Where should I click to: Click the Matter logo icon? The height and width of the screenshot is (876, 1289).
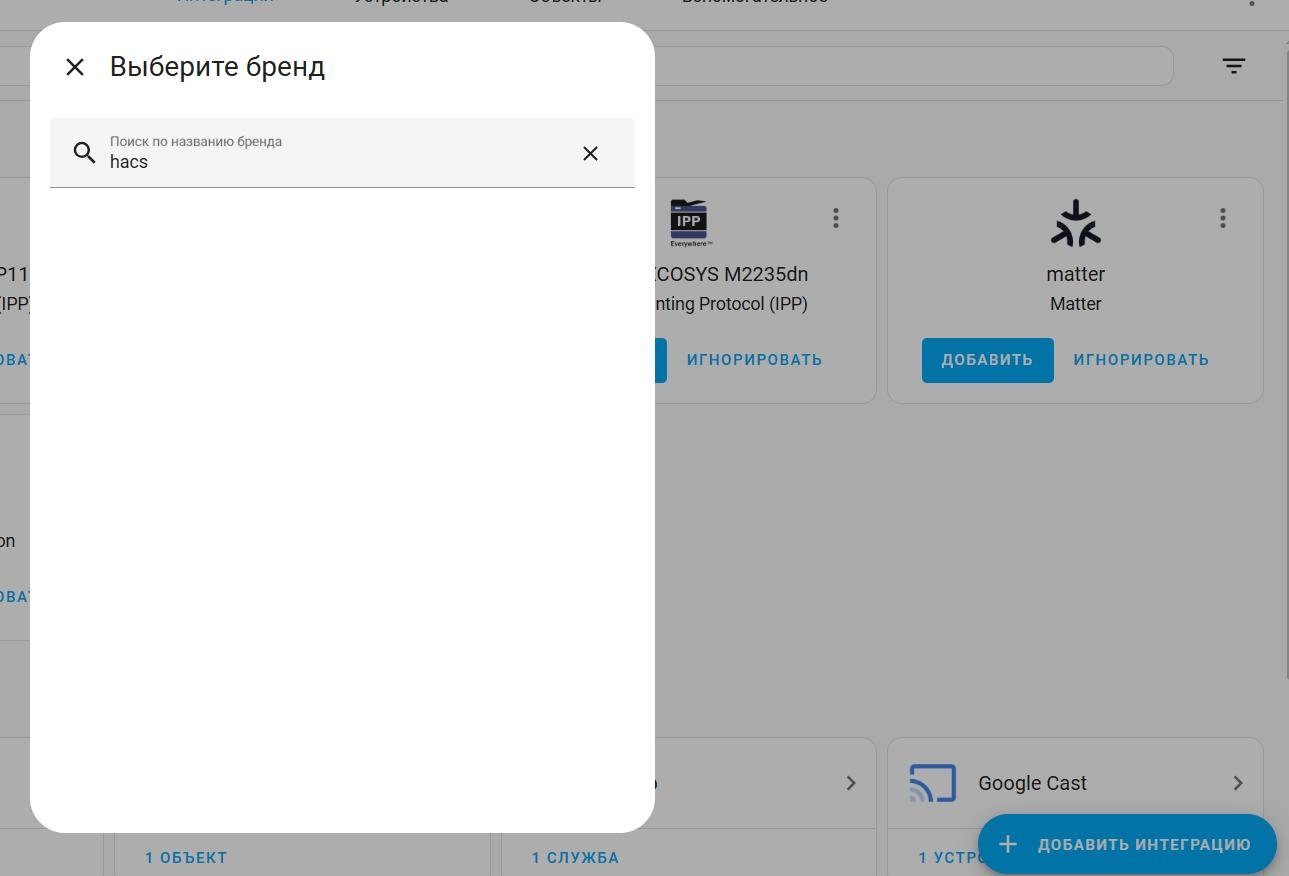1076,223
